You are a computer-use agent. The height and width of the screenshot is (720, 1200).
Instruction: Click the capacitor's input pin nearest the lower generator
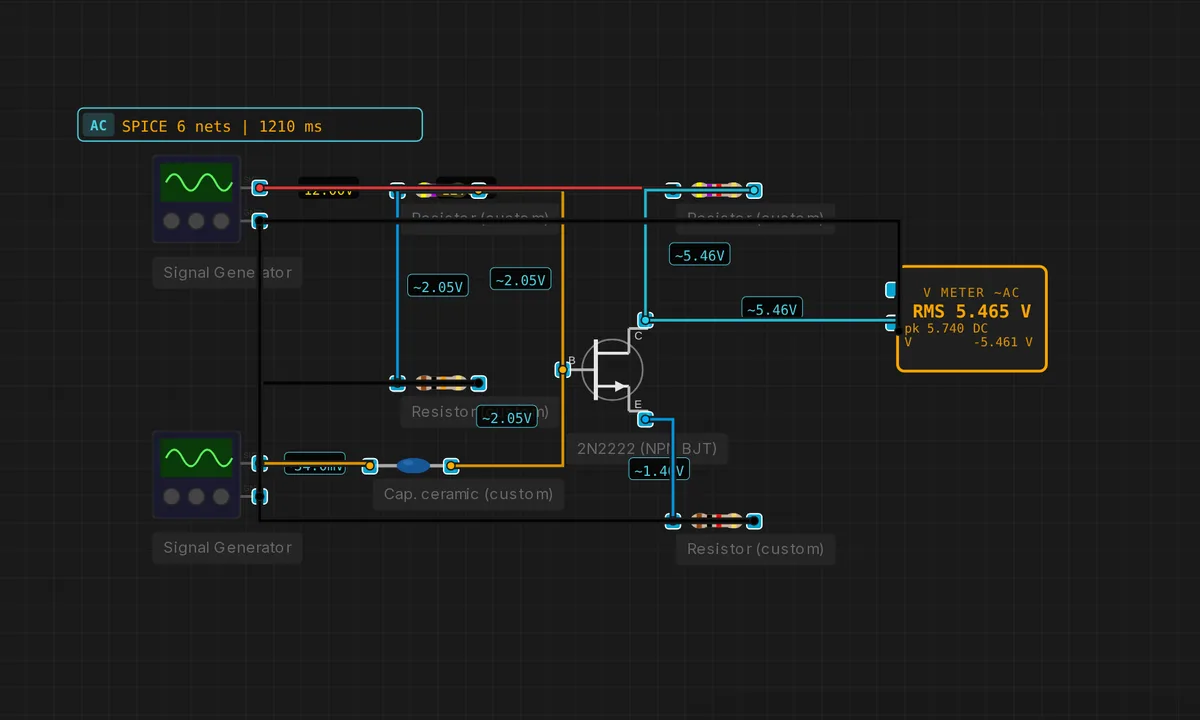pyautogui.click(x=369, y=465)
